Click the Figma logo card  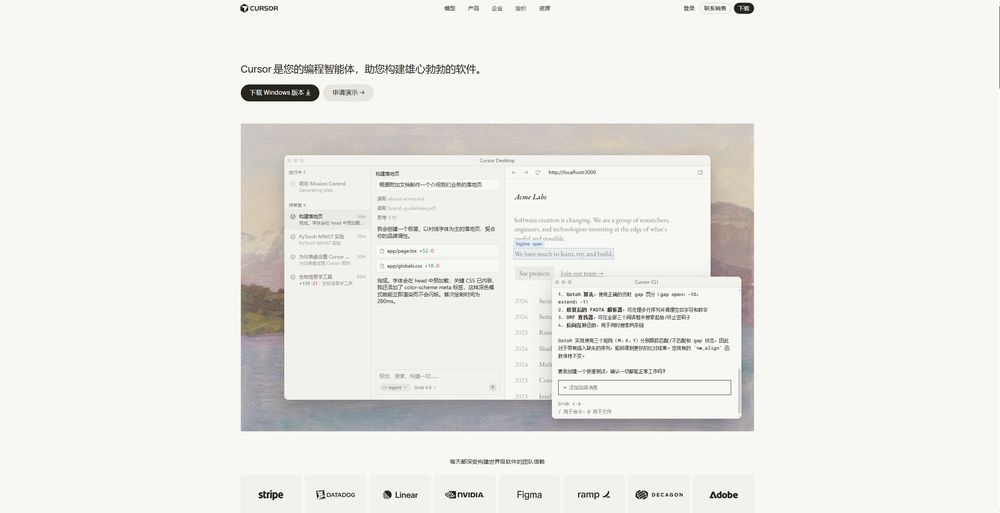529,494
